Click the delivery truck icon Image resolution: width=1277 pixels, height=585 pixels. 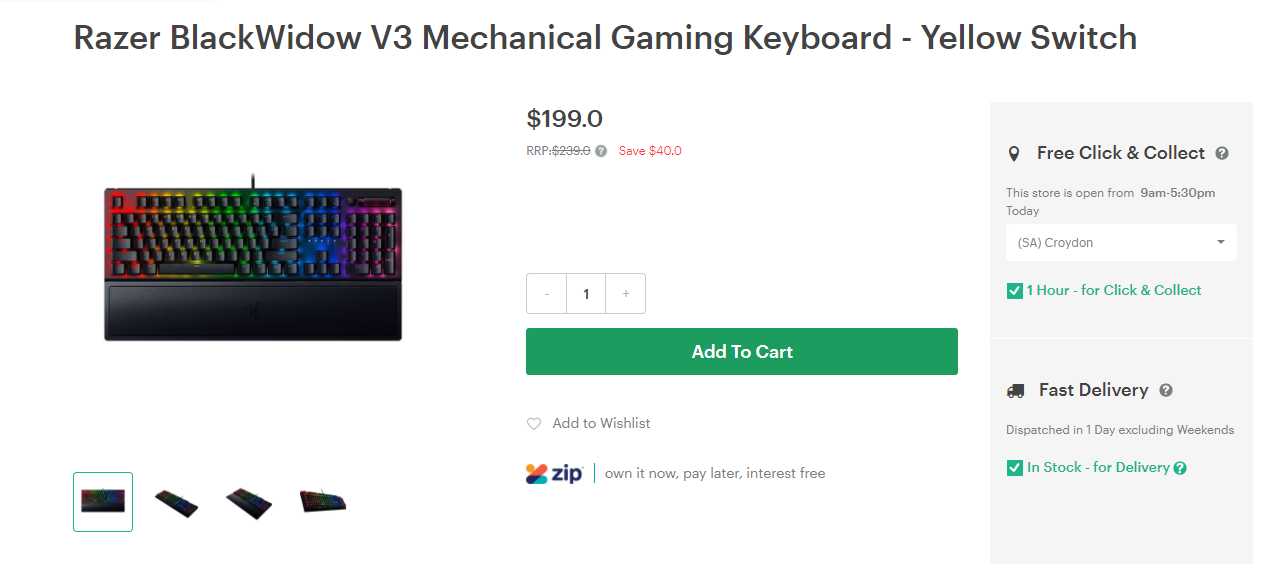coord(1015,391)
